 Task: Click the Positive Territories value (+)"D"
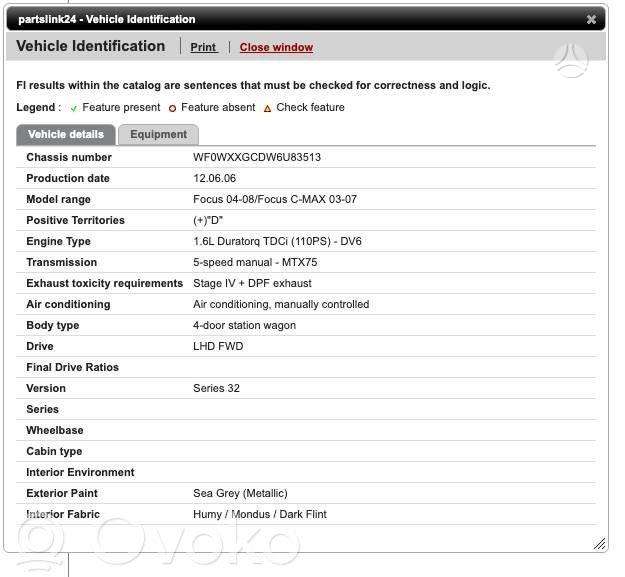coord(208,220)
